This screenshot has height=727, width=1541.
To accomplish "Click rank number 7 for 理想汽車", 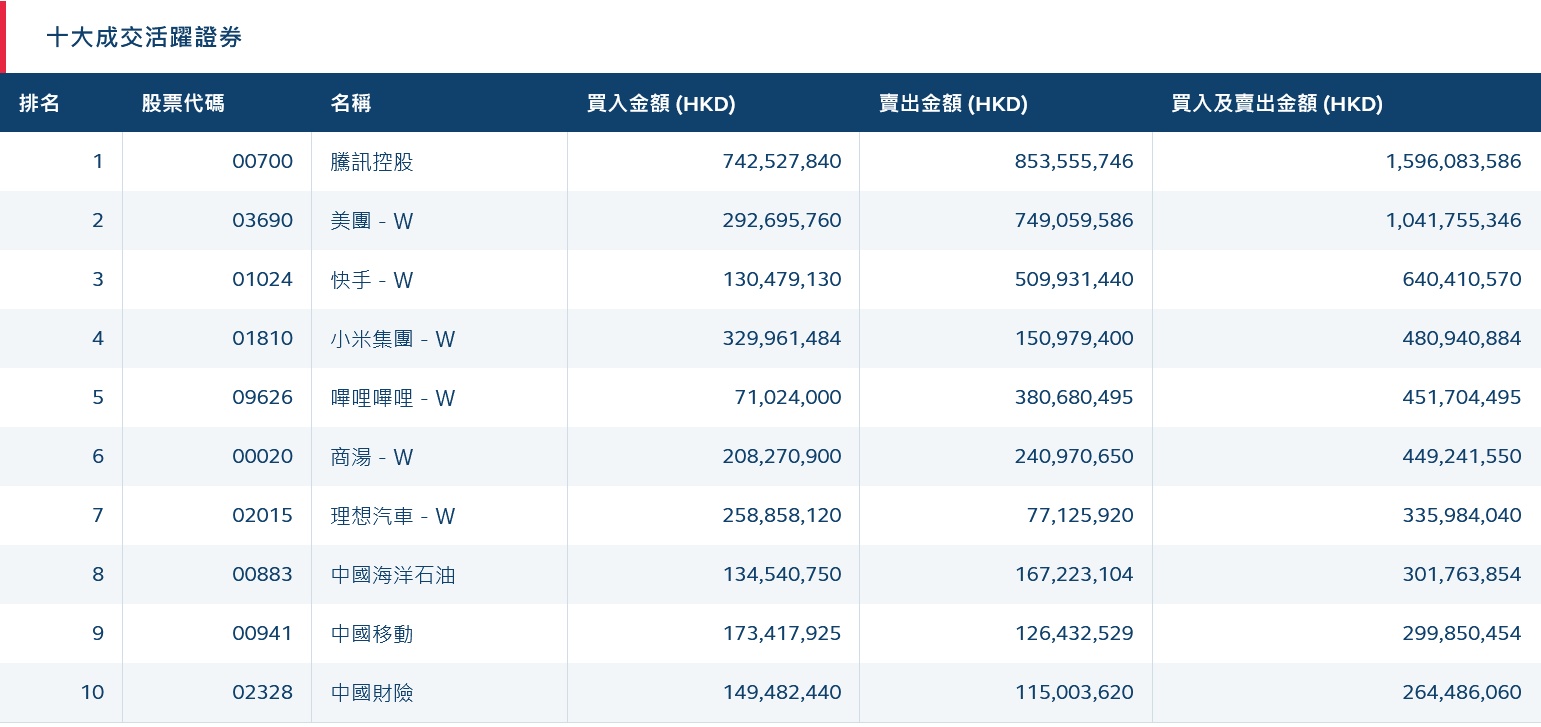I will click(98, 516).
